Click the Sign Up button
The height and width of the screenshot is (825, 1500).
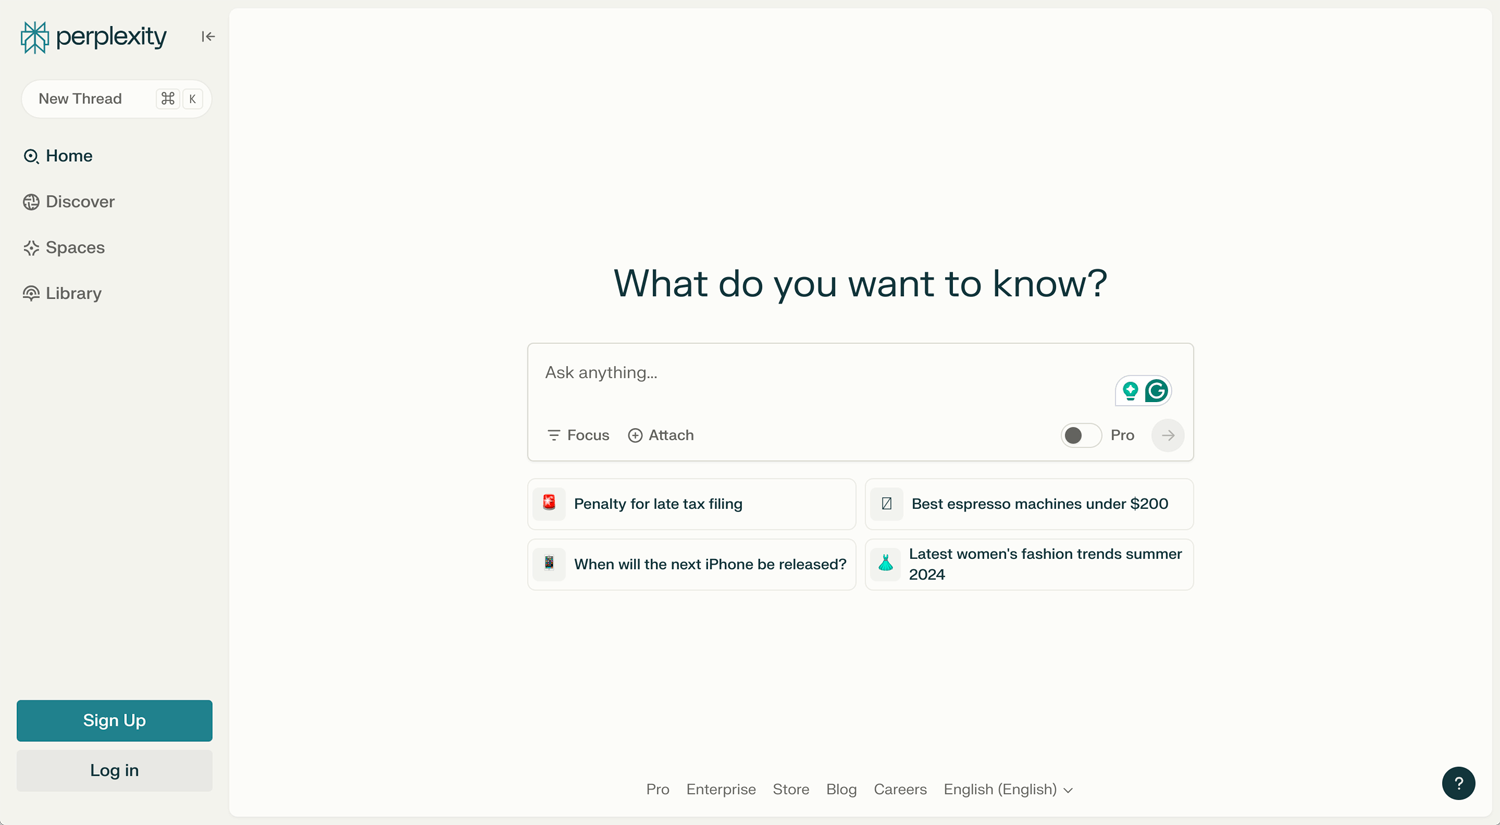[115, 721]
